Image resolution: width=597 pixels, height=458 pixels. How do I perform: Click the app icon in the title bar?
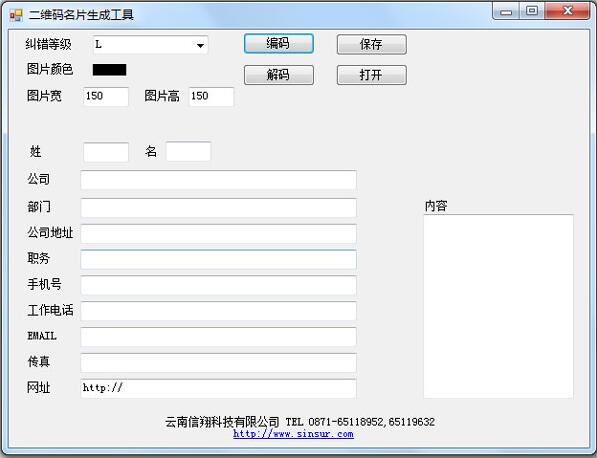(x=16, y=15)
